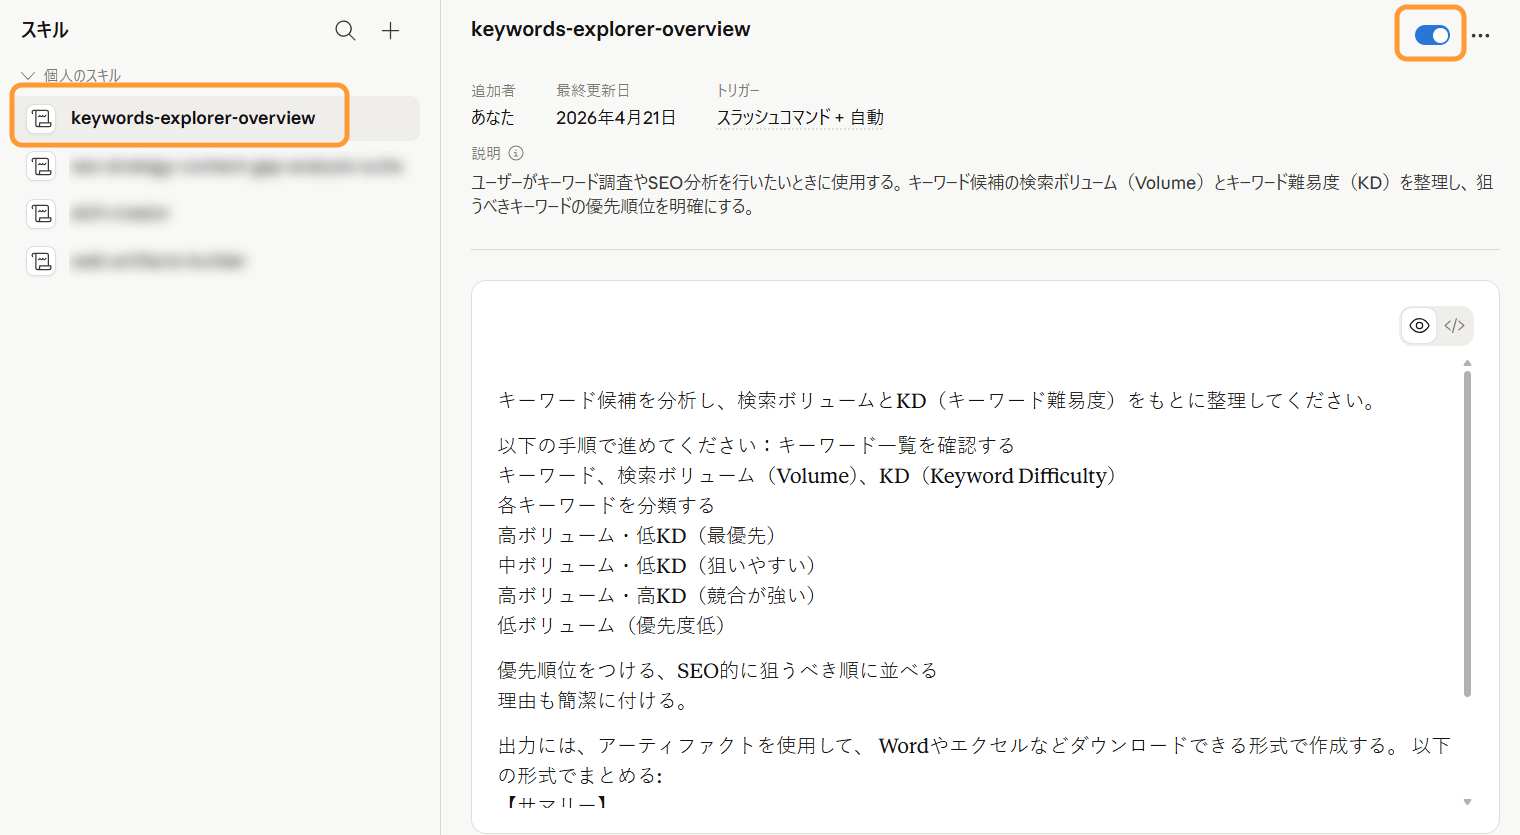Click the scrollbar up arrow in content
Screen dimensions: 1520x835
(x=1467, y=363)
